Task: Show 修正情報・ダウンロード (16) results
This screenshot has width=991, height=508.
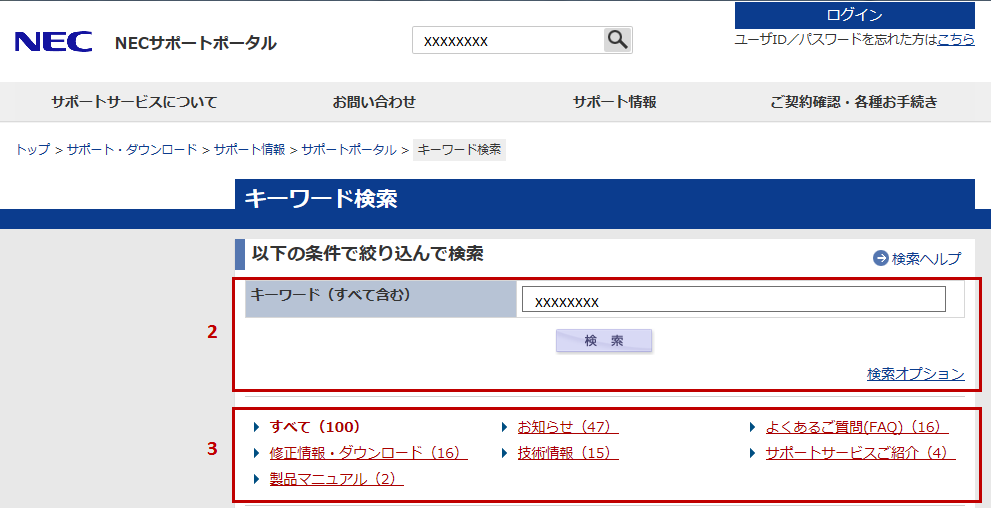Action: coord(363,453)
